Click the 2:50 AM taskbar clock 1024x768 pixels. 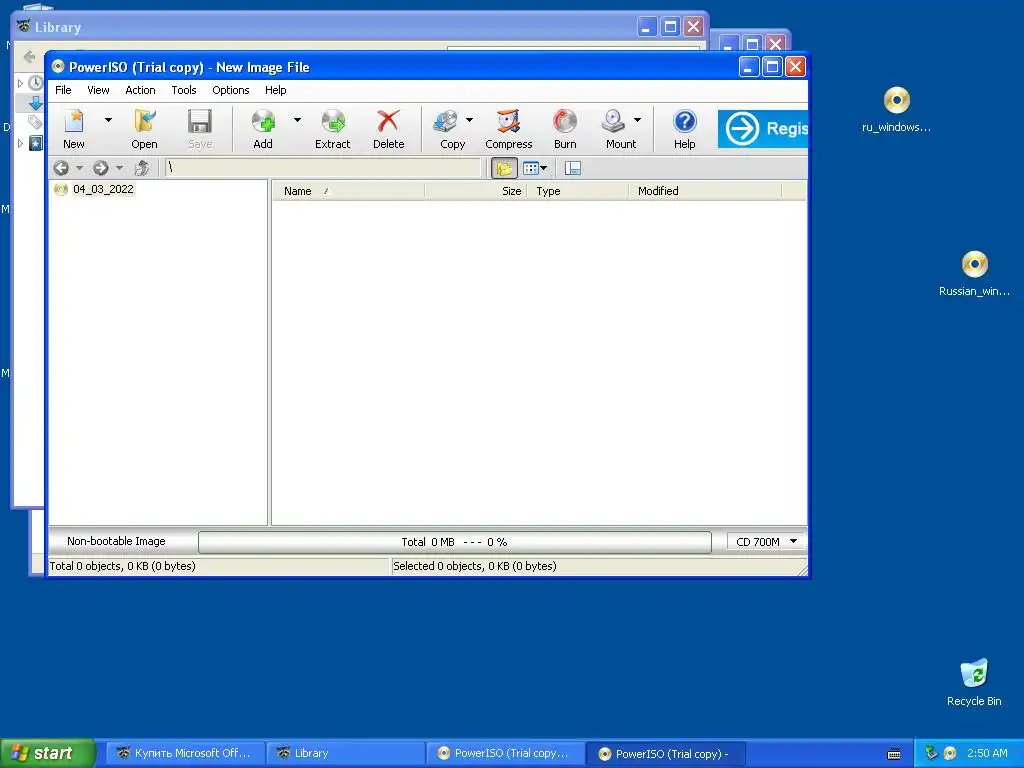(987, 753)
